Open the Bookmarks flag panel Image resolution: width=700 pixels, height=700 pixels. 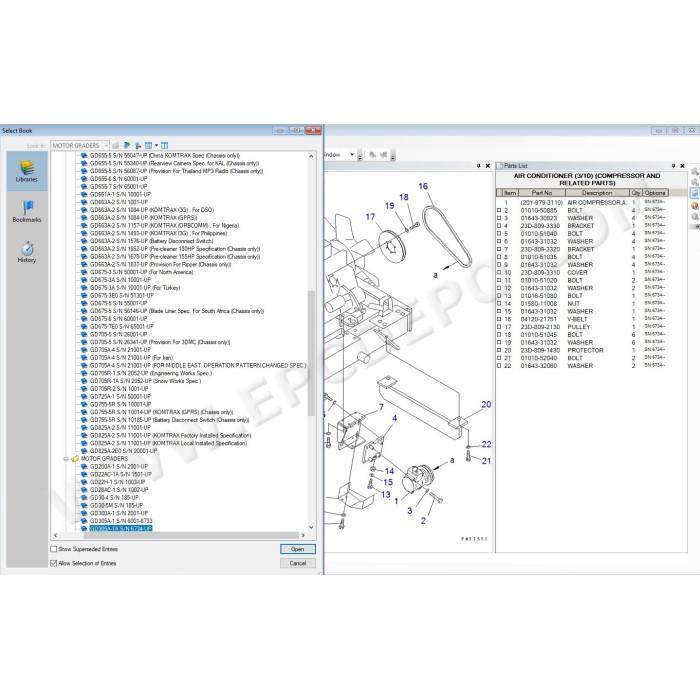27,212
